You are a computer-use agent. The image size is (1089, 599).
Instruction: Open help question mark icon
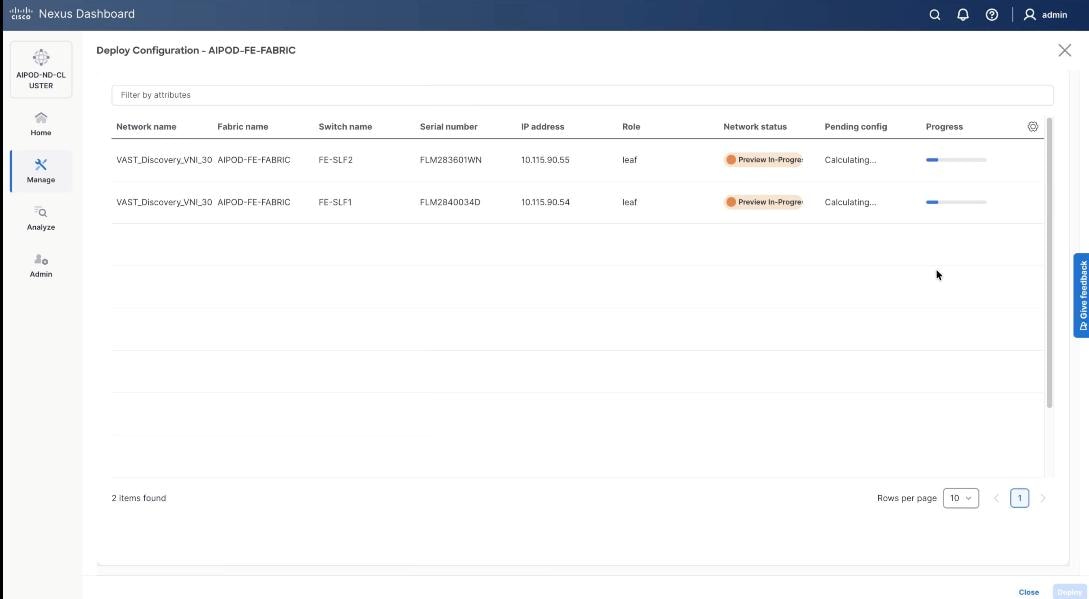tap(992, 15)
